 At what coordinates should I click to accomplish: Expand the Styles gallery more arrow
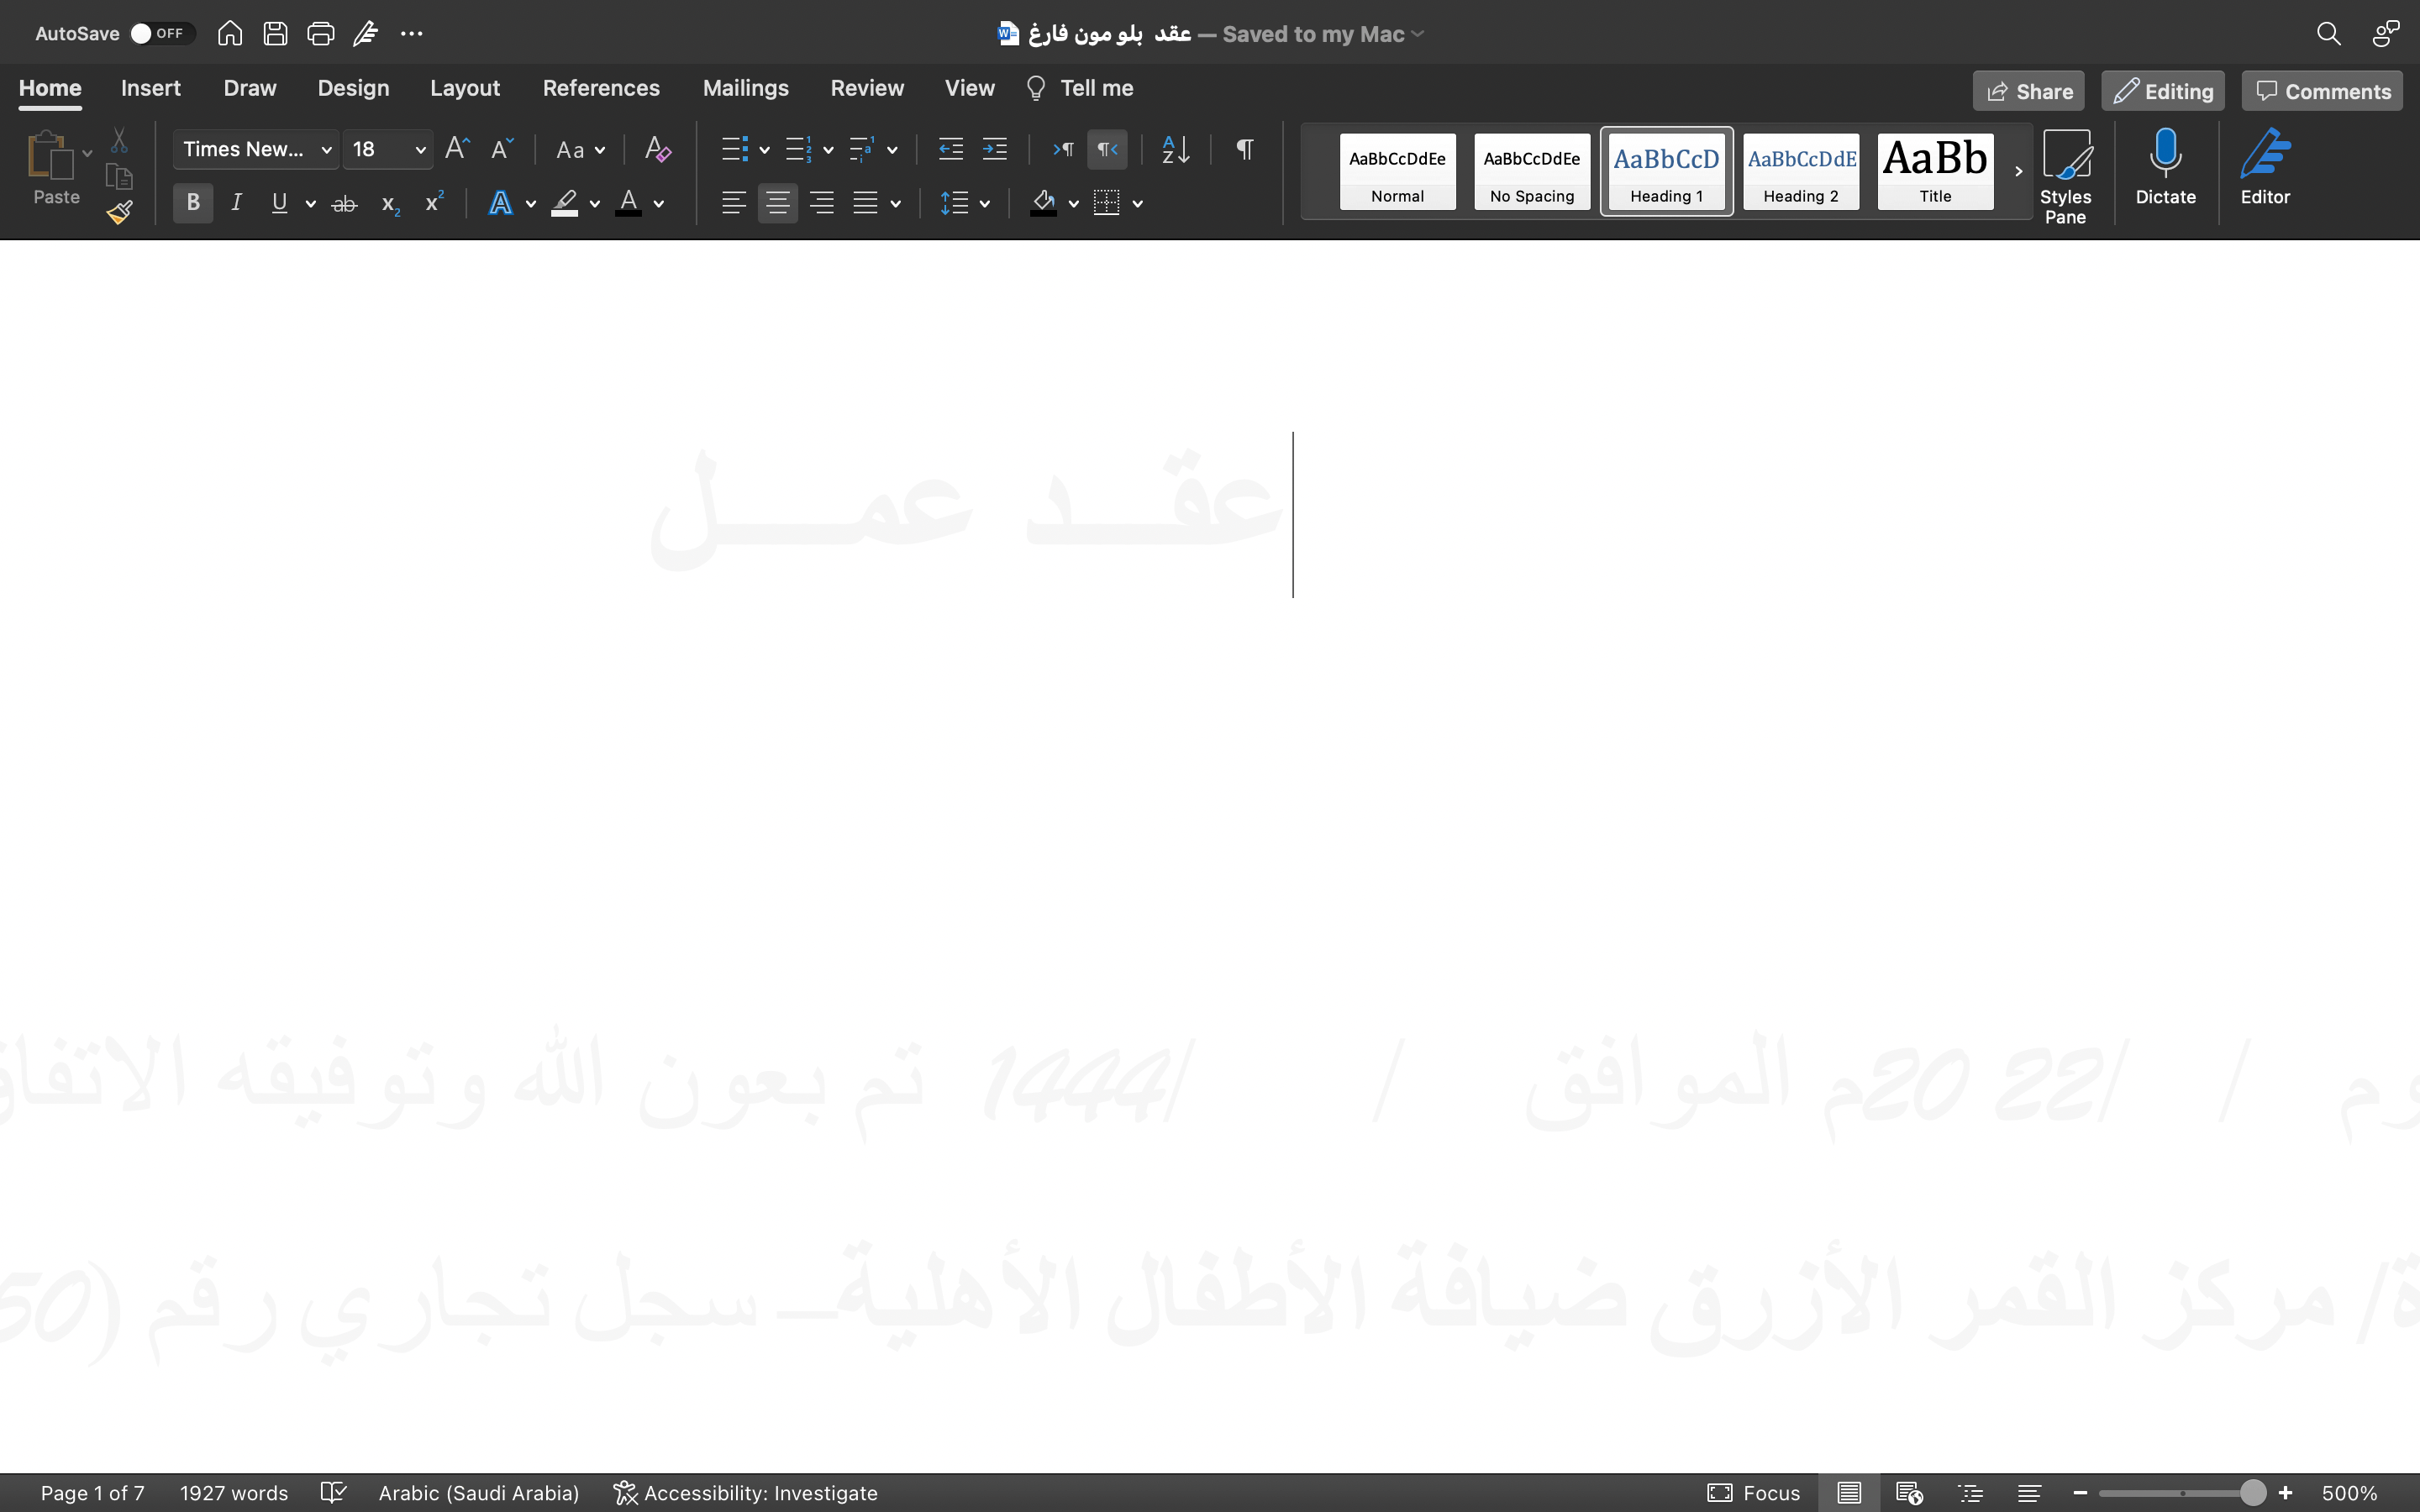pyautogui.click(x=2016, y=171)
